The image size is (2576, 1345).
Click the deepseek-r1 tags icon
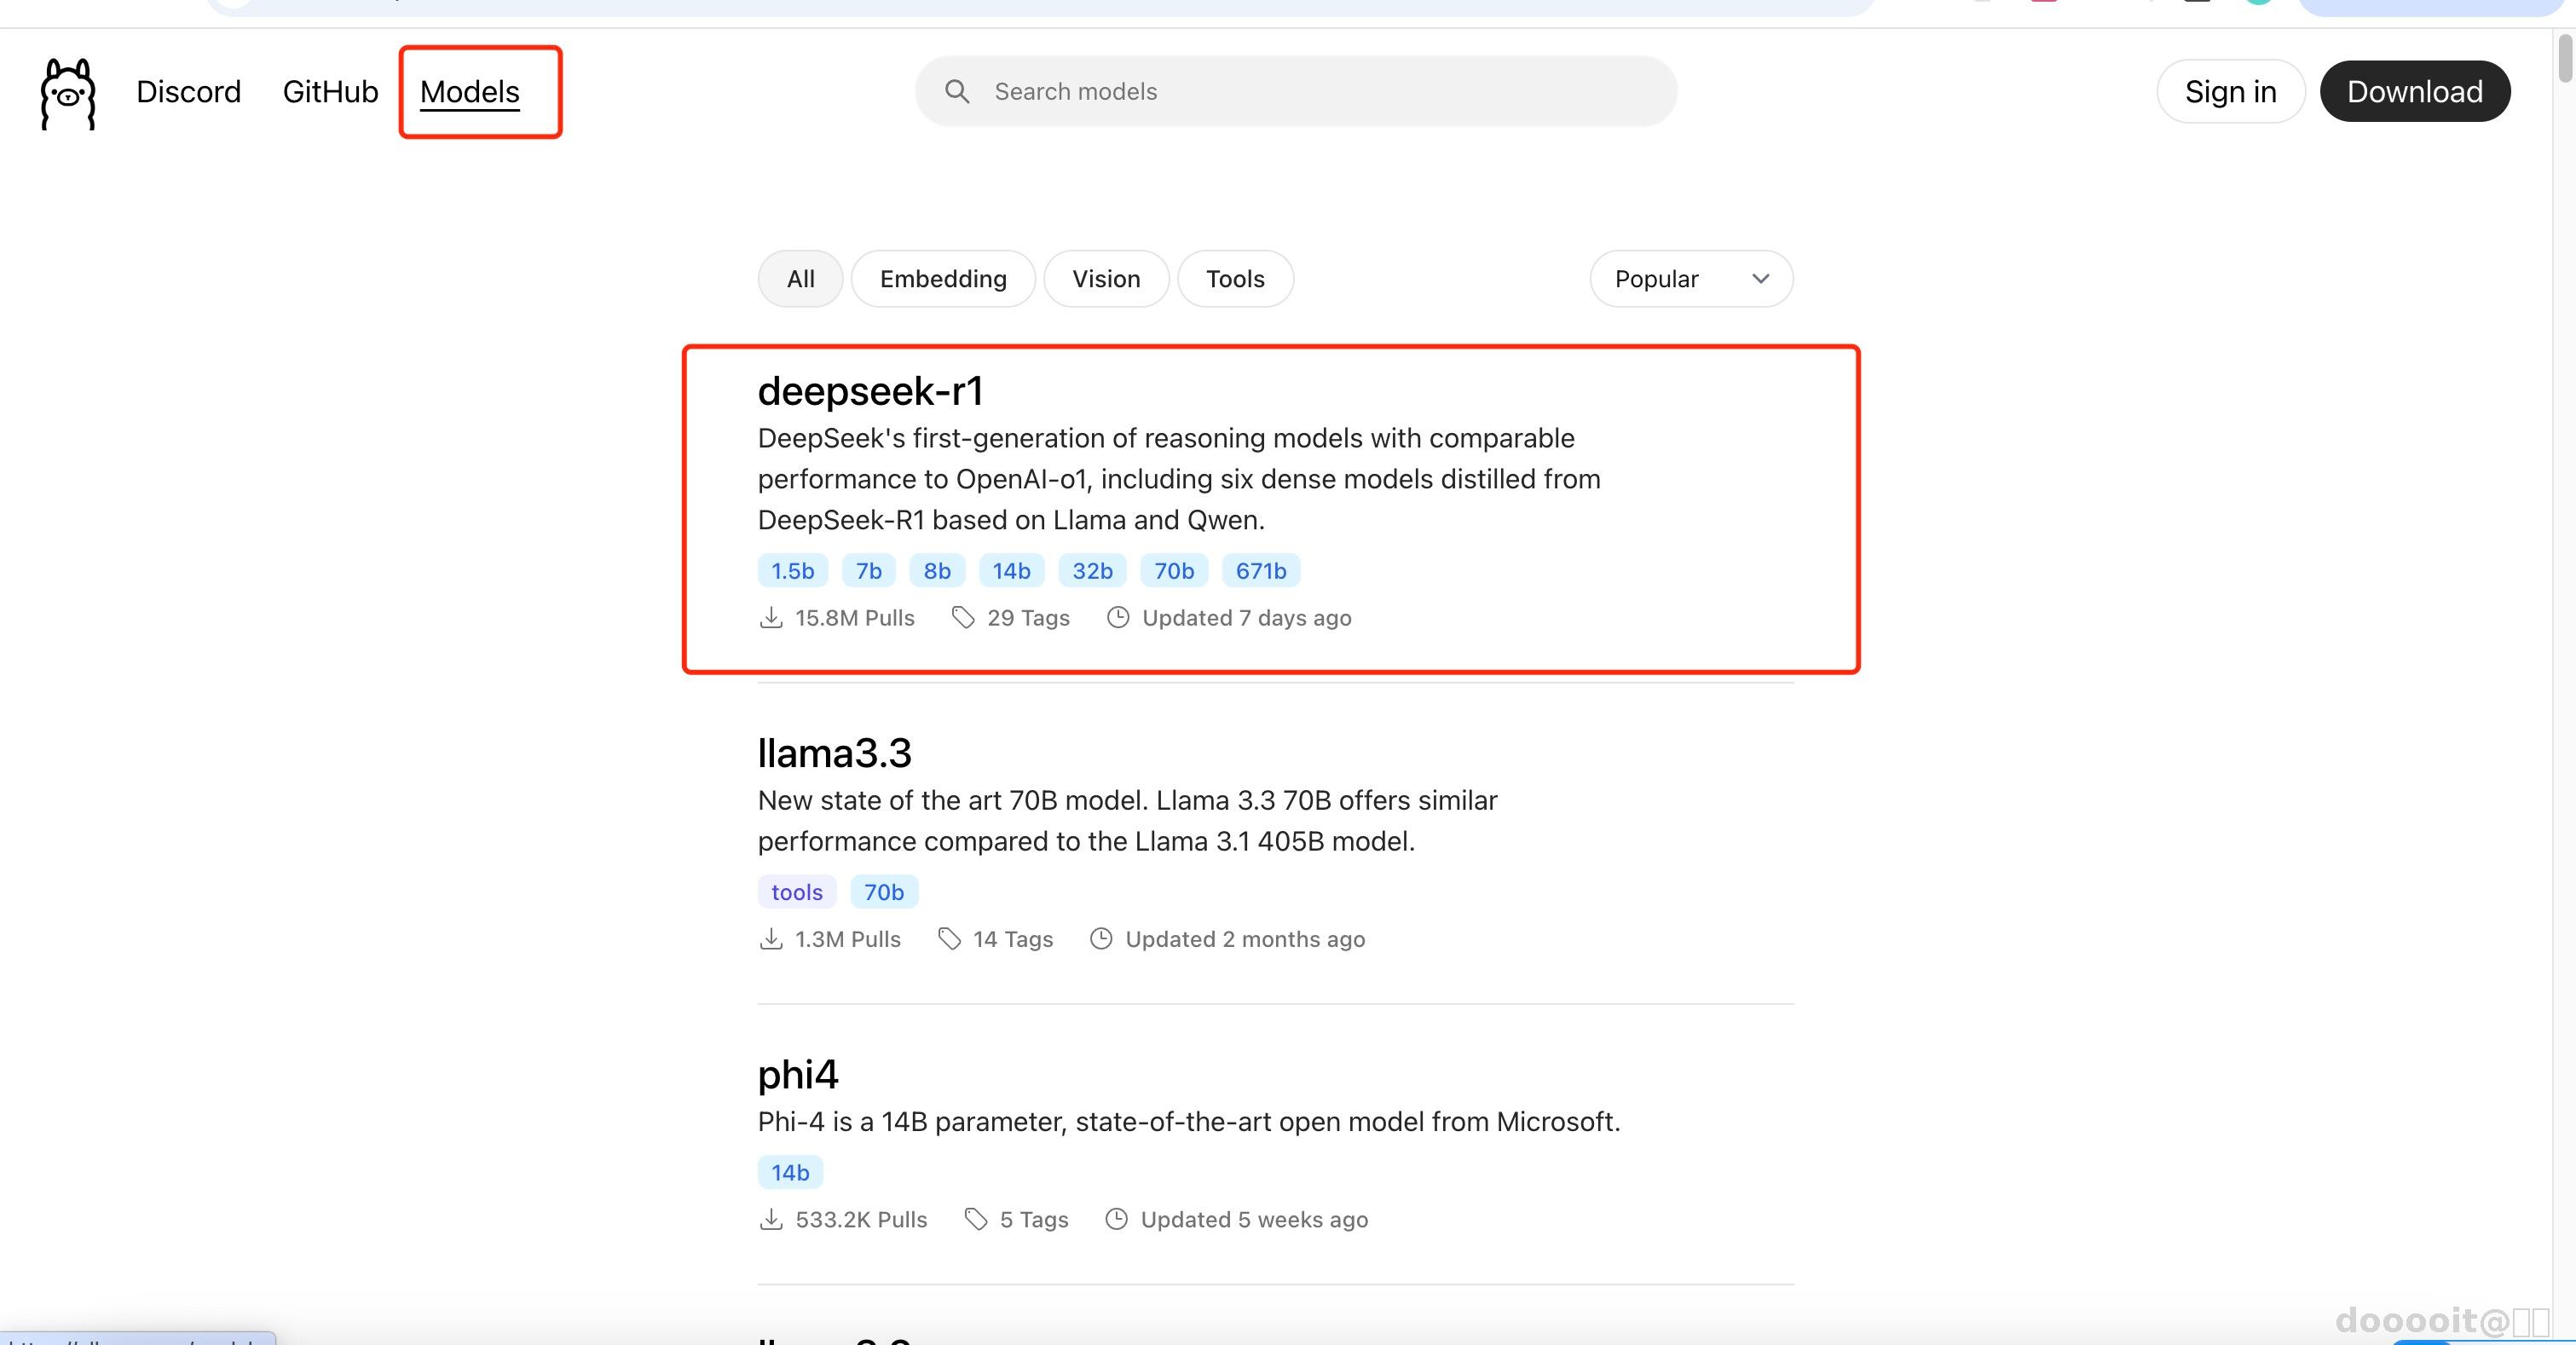click(x=962, y=618)
